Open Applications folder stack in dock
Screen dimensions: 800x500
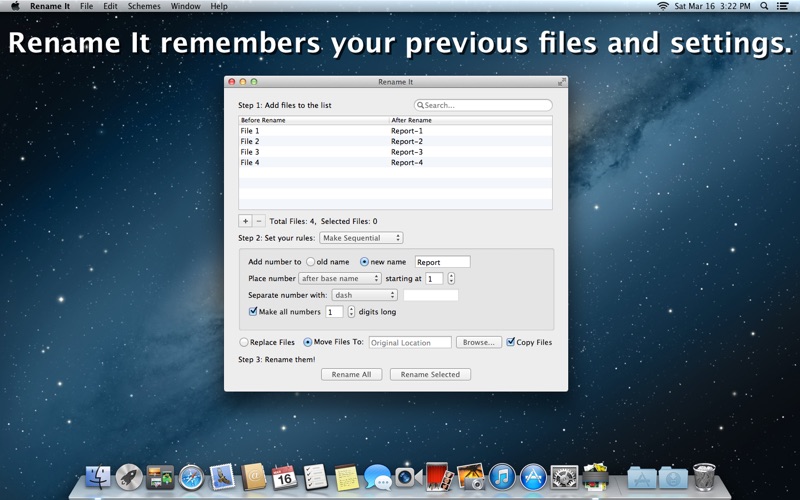641,478
